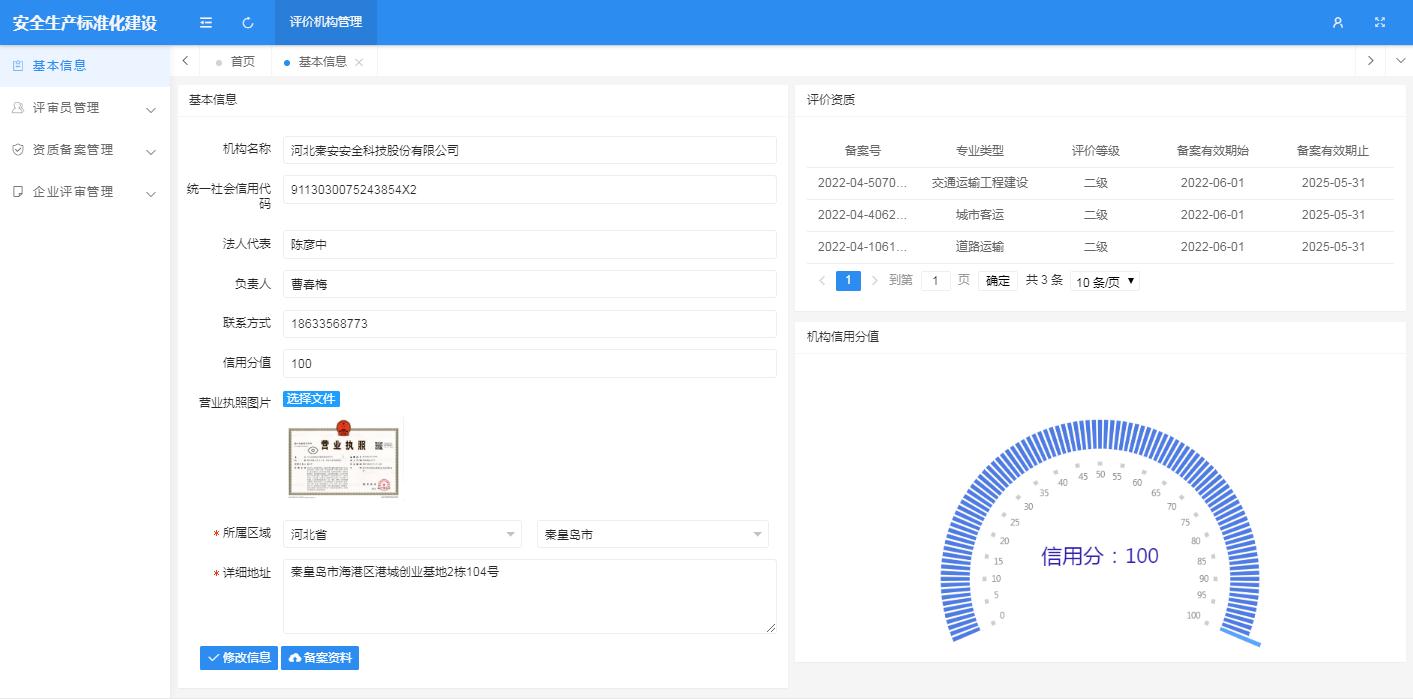
Task: Click the 机构名称 input field
Action: (529, 150)
